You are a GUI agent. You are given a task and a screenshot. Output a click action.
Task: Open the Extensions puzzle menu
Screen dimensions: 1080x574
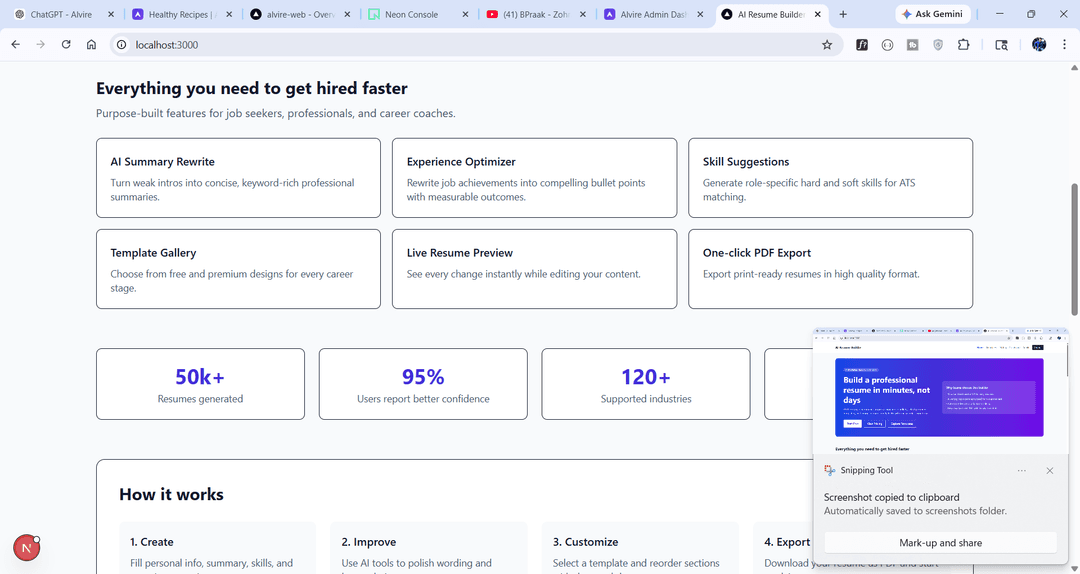964,45
